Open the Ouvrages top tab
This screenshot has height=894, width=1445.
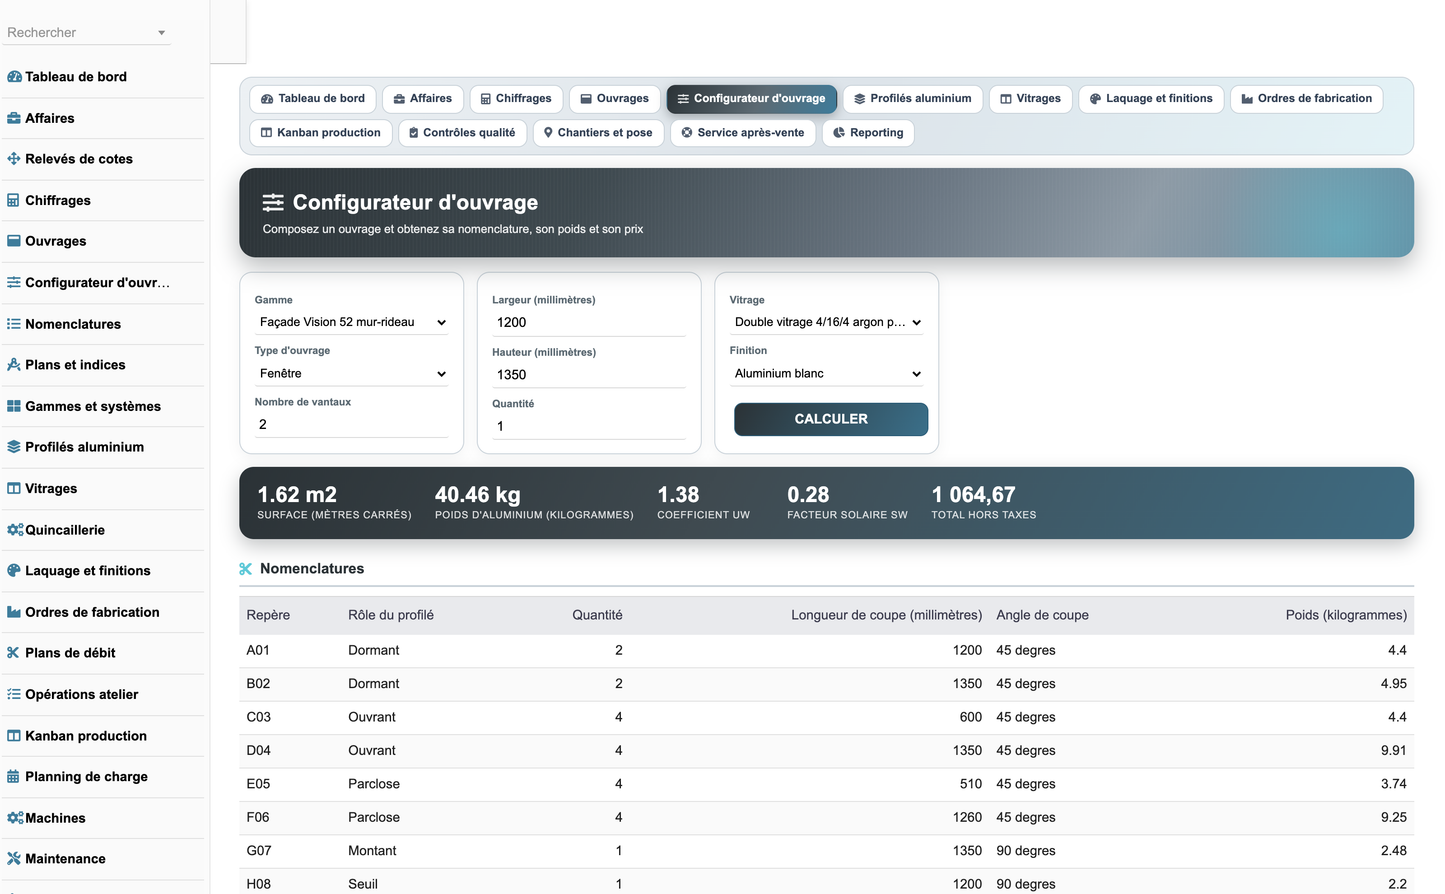(615, 99)
